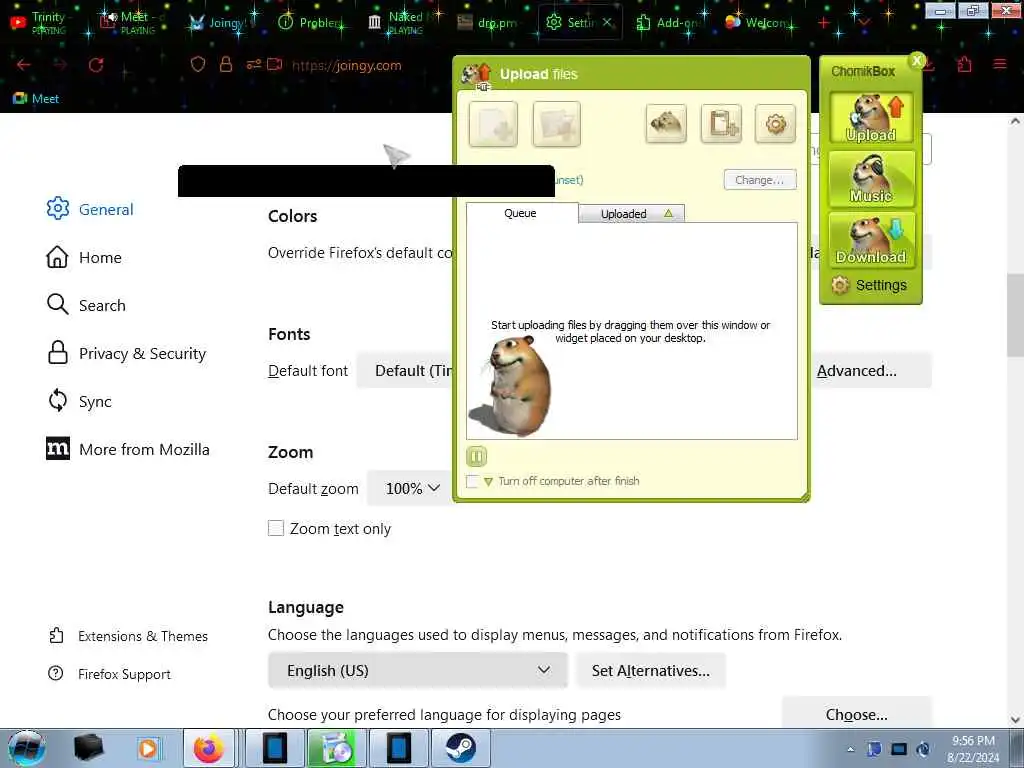Screen dimensions: 1024x768
Task: Click the paste from clipboard button in Upload window
Action: (x=721, y=123)
